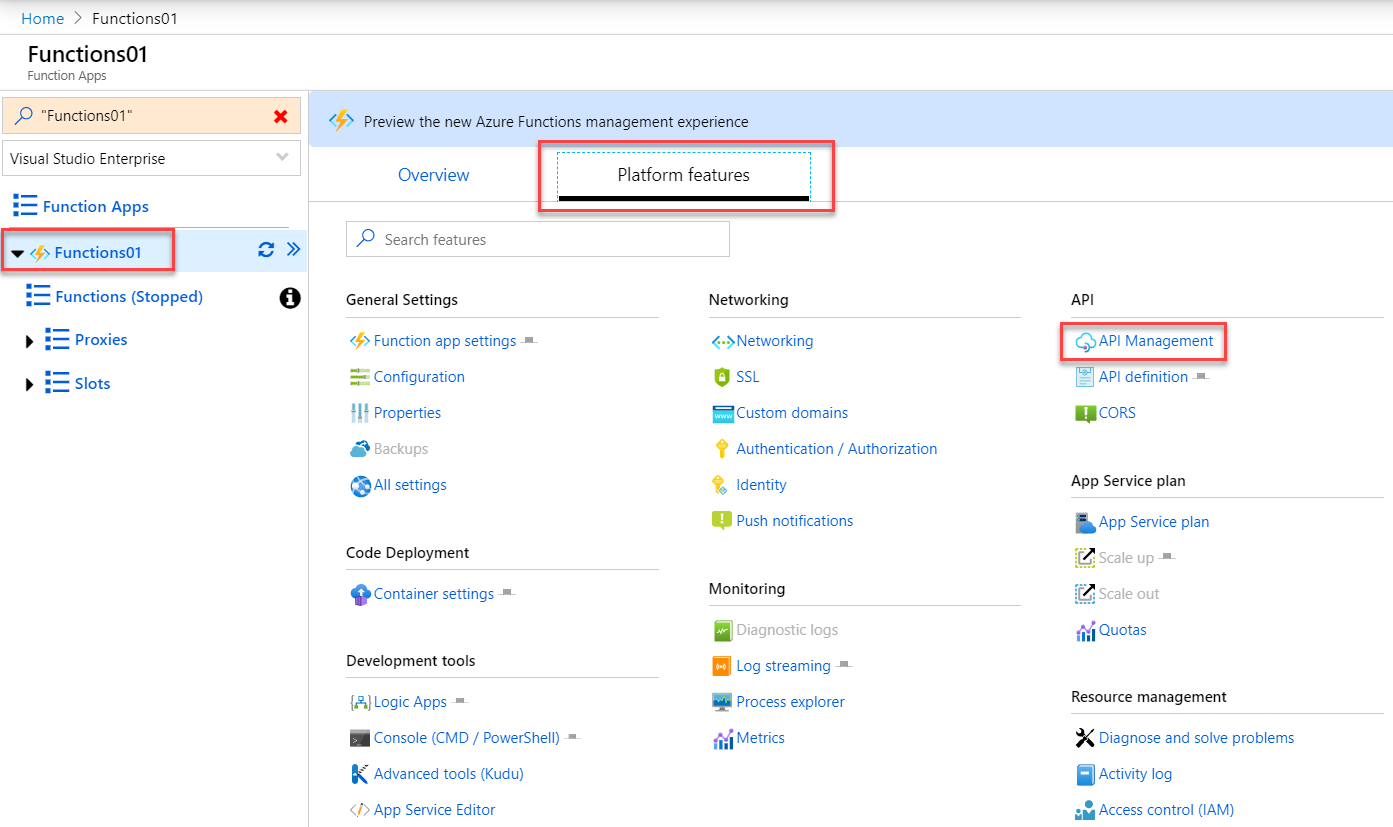Click the Container settings cloud icon
1393x827 pixels.
pos(360,594)
